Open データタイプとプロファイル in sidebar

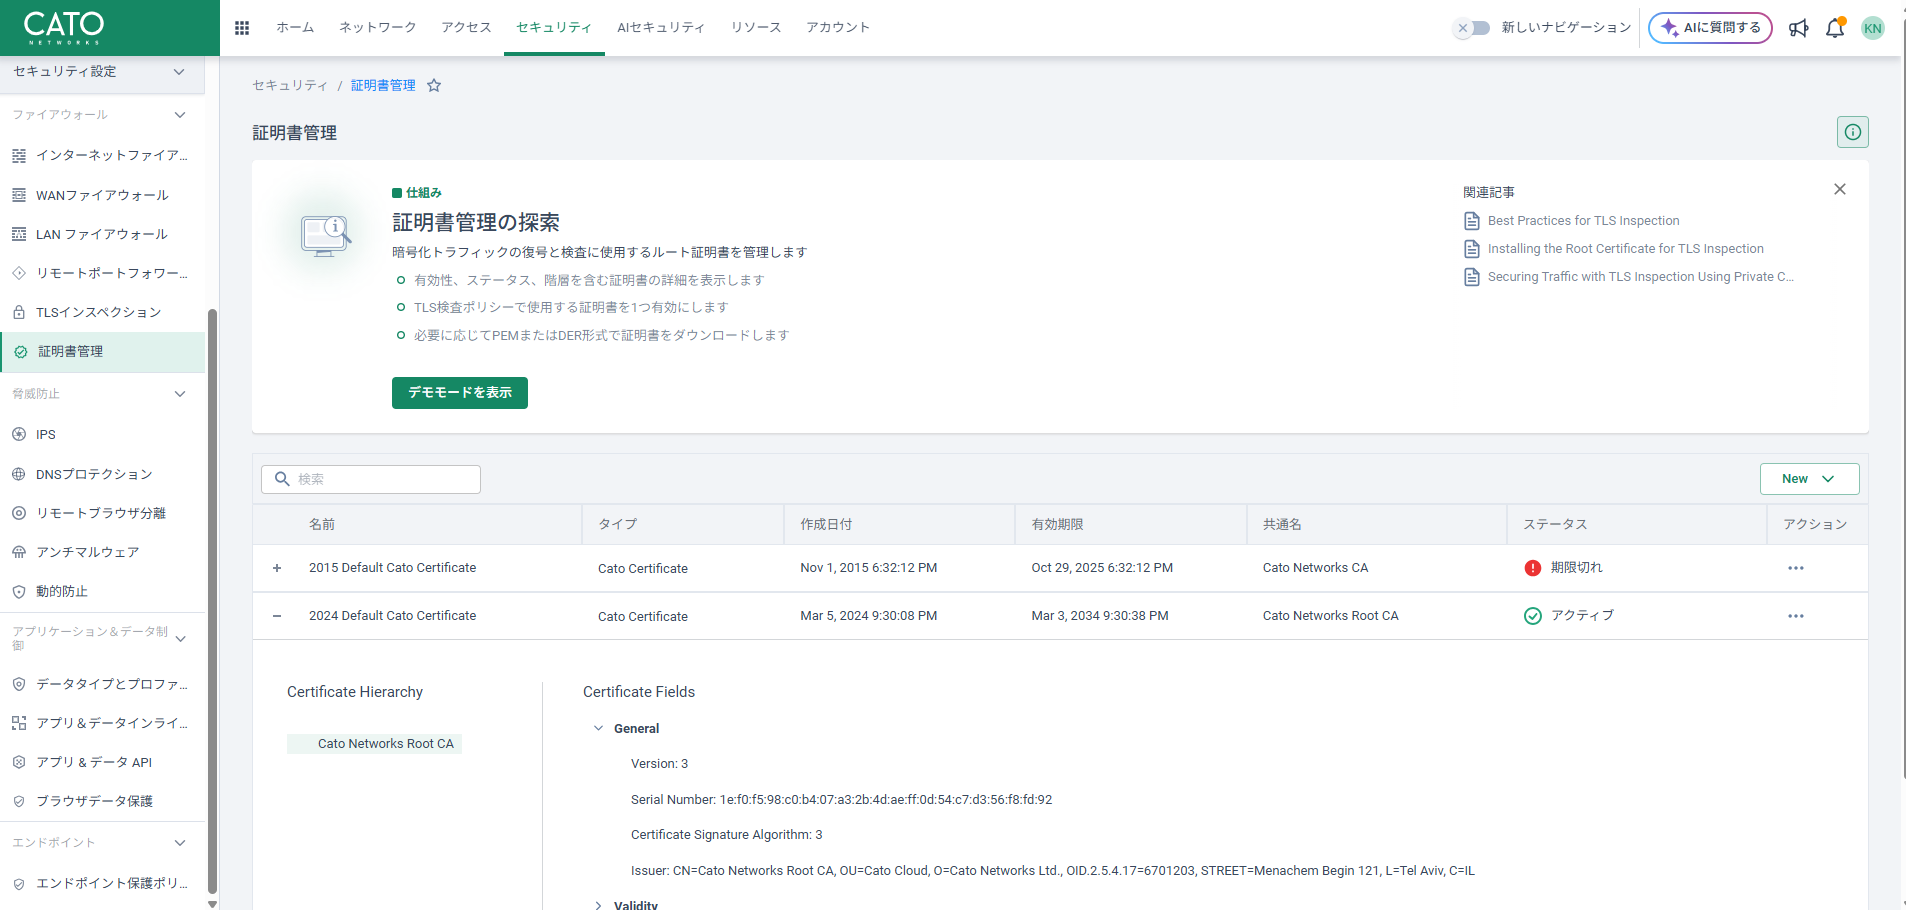point(102,684)
